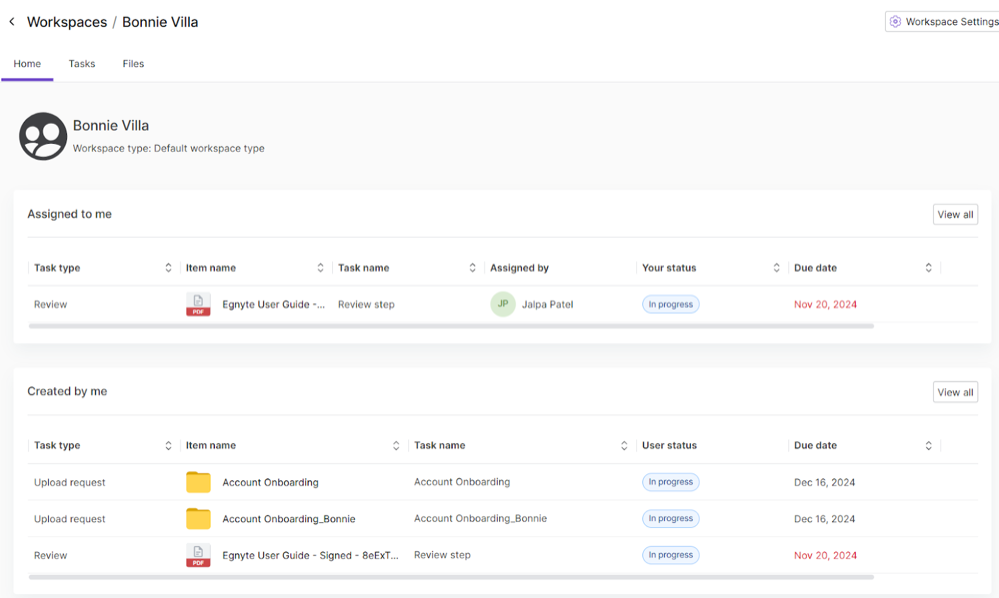Click the PDF icon for Egnyte User Guide
The width and height of the screenshot is (999, 598).
197,304
